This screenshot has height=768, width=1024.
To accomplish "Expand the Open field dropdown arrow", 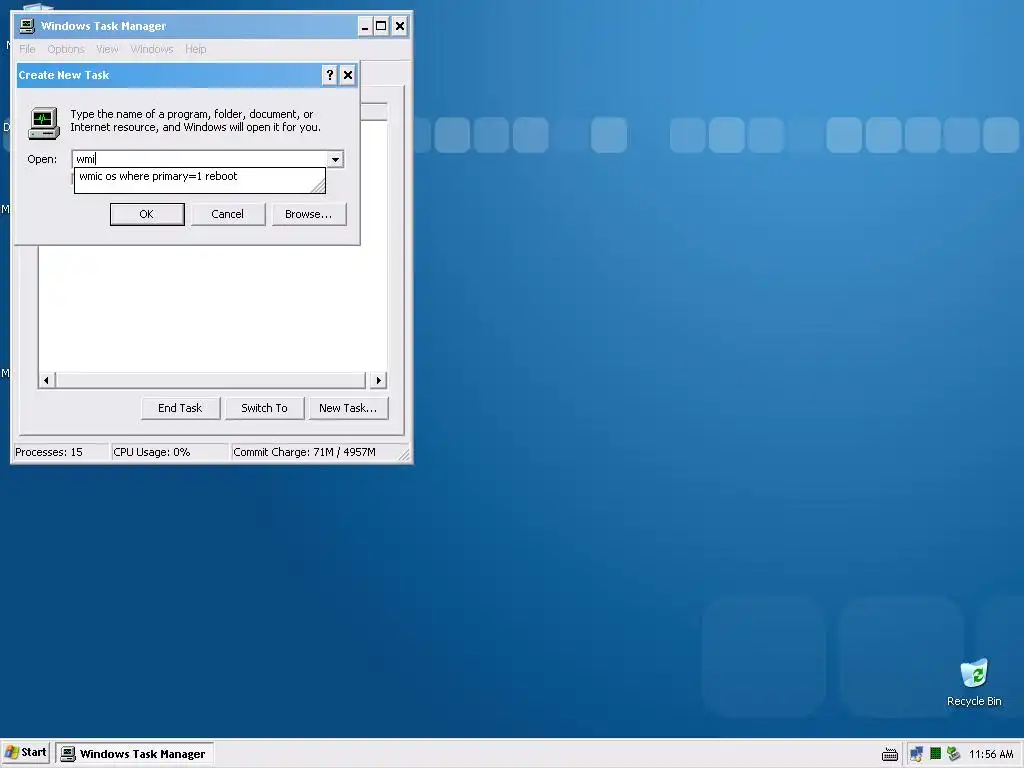I will pyautogui.click(x=335, y=159).
